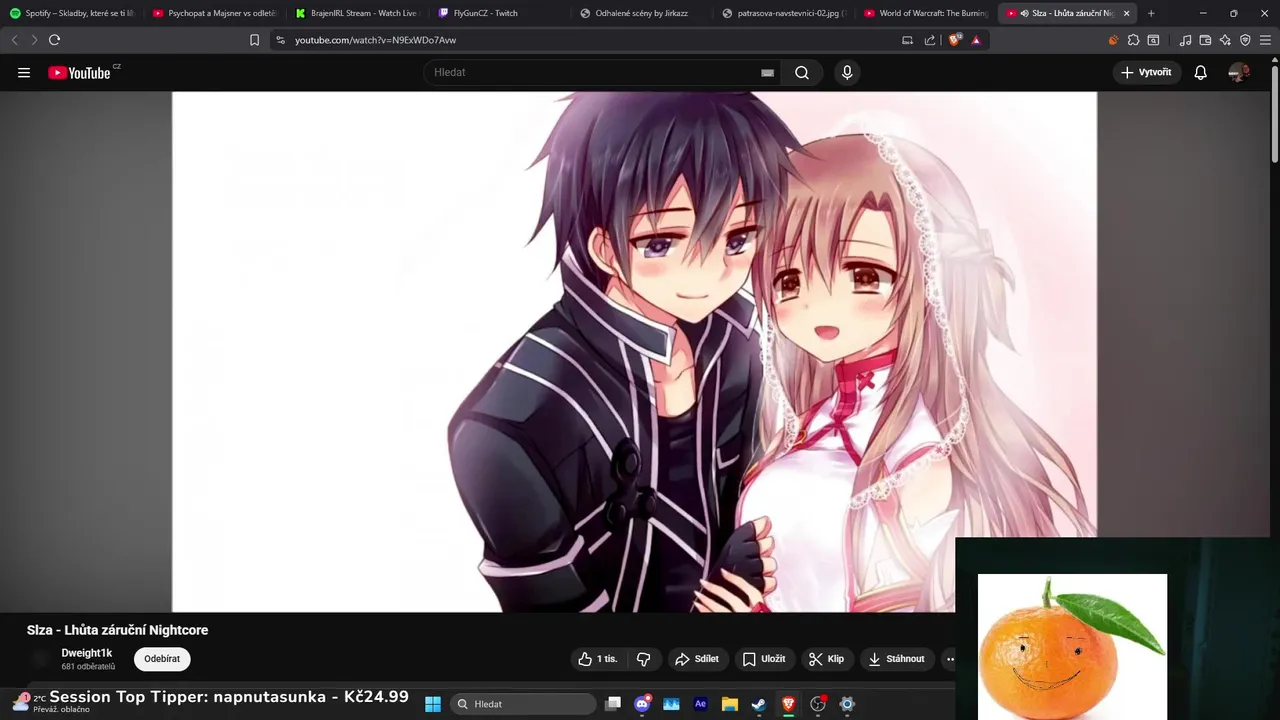Viewport: 1280px width, 720px height.
Task: Click the address bar URL
Action: (x=376, y=40)
